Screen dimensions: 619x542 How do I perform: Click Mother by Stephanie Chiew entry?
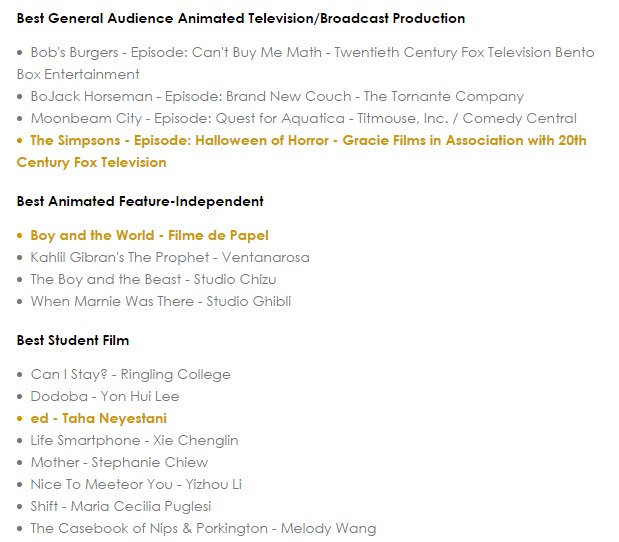tap(119, 462)
